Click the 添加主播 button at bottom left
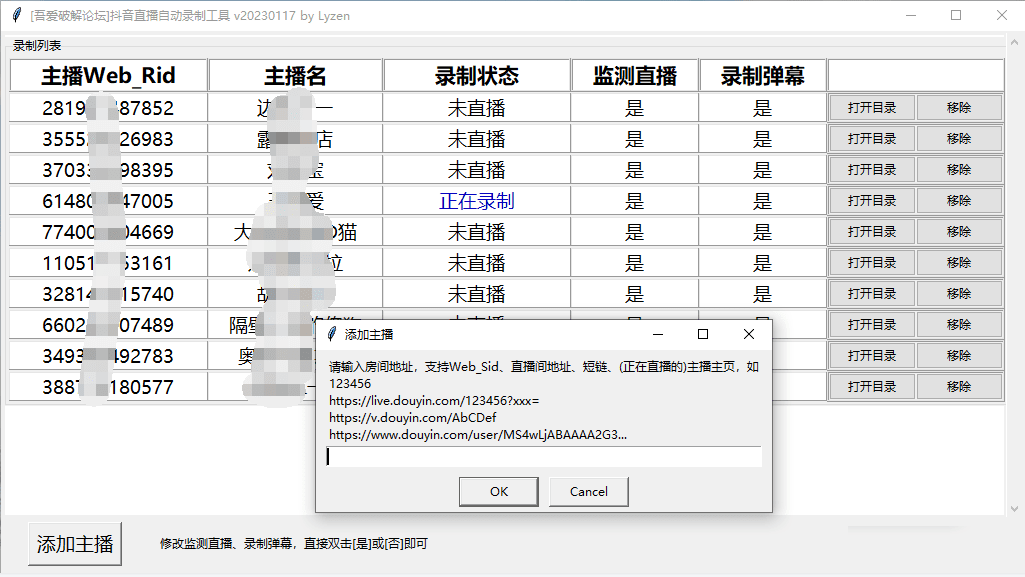 click(75, 545)
